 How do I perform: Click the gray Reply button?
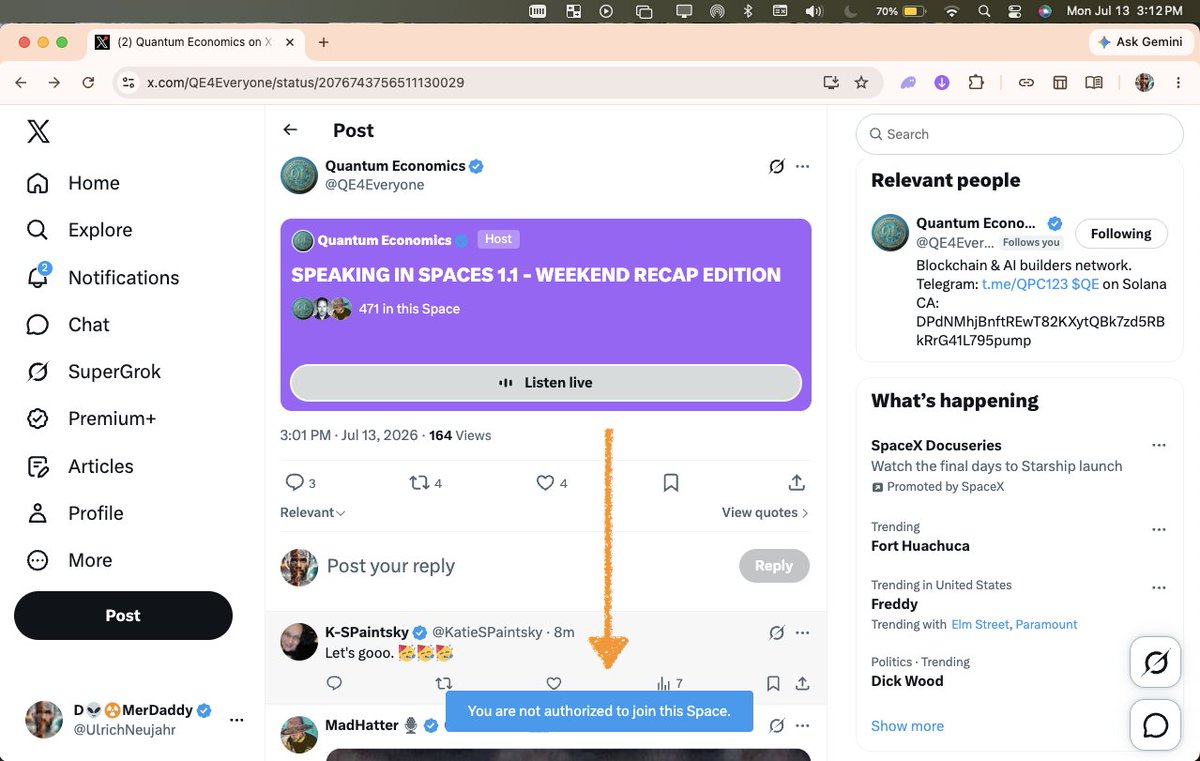click(x=774, y=566)
